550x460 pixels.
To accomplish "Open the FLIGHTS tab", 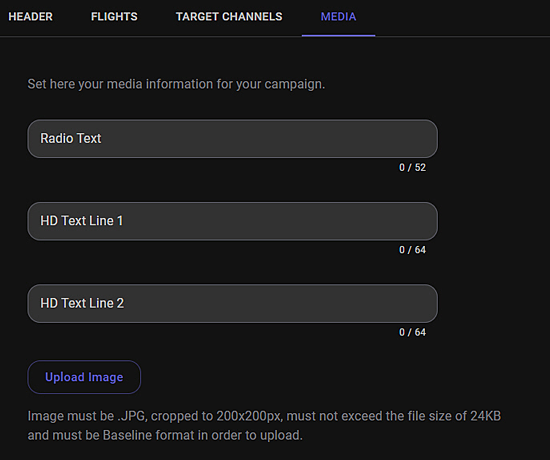I will coord(114,16).
